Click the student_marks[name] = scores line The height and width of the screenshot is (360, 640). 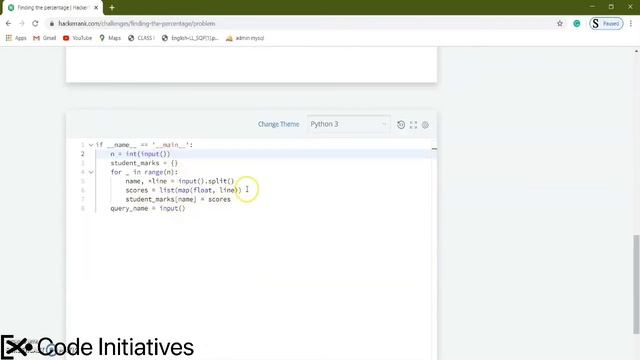[x=178, y=199]
